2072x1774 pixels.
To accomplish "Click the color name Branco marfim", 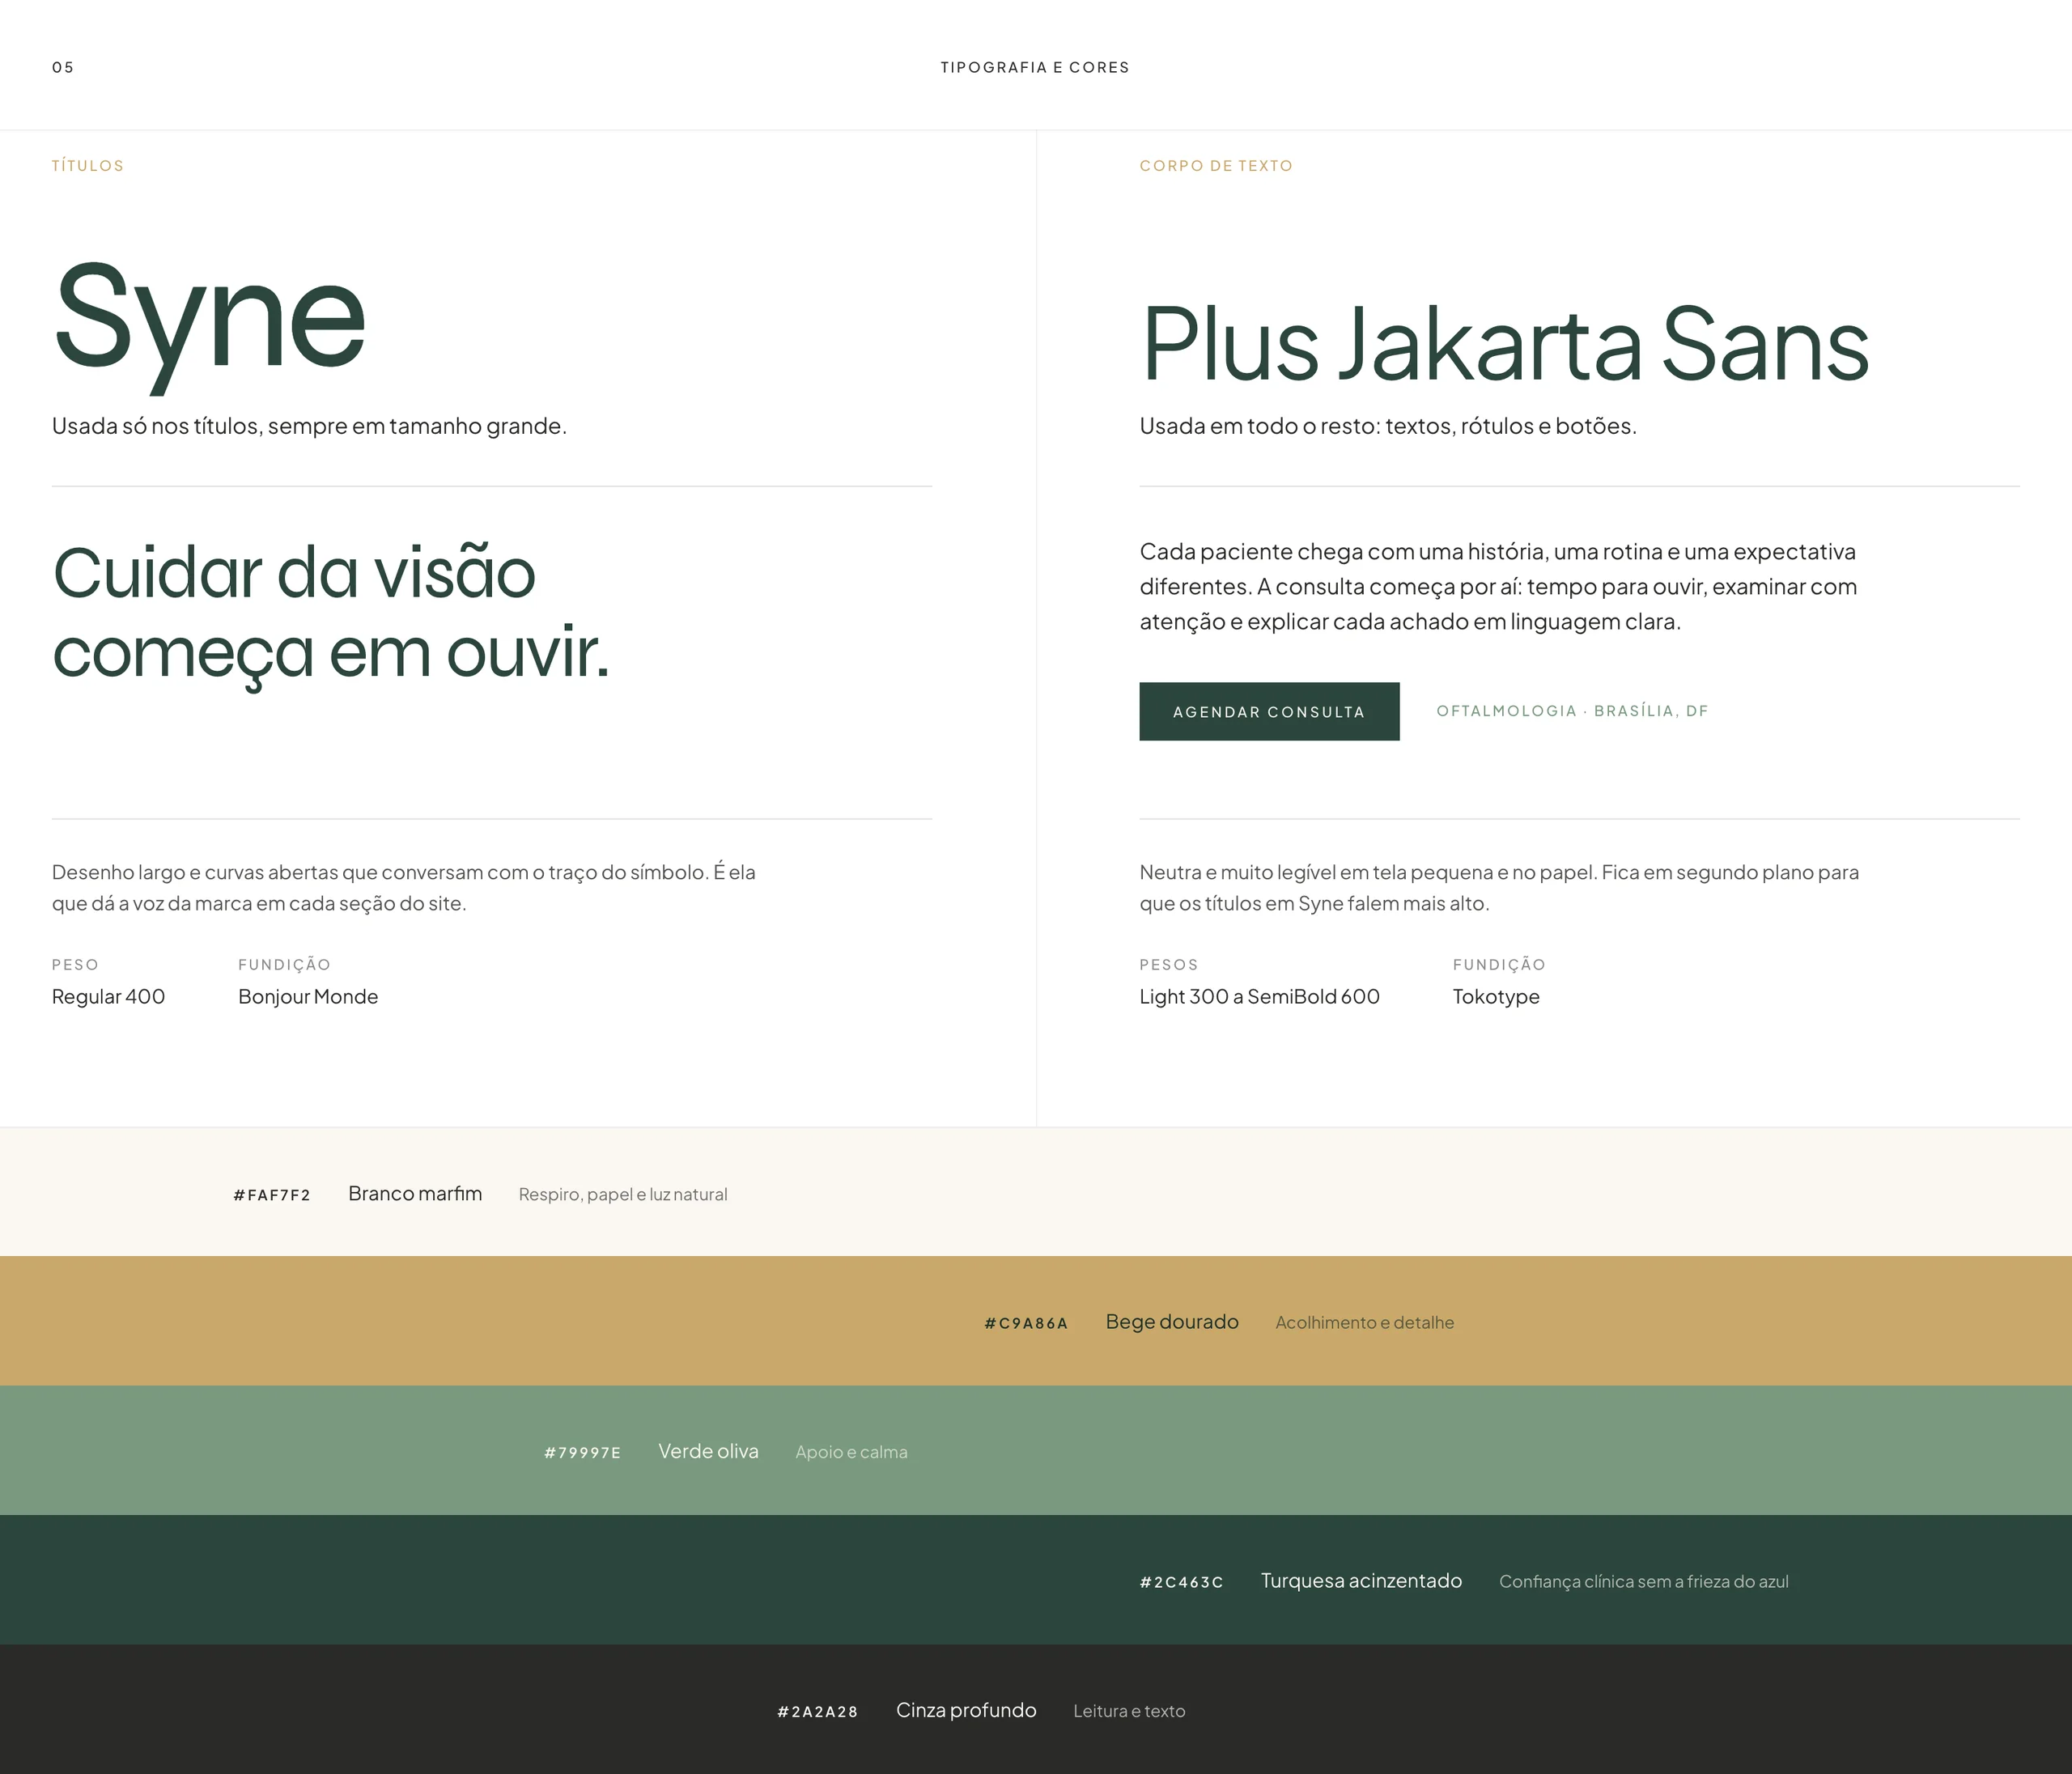I will [415, 1193].
